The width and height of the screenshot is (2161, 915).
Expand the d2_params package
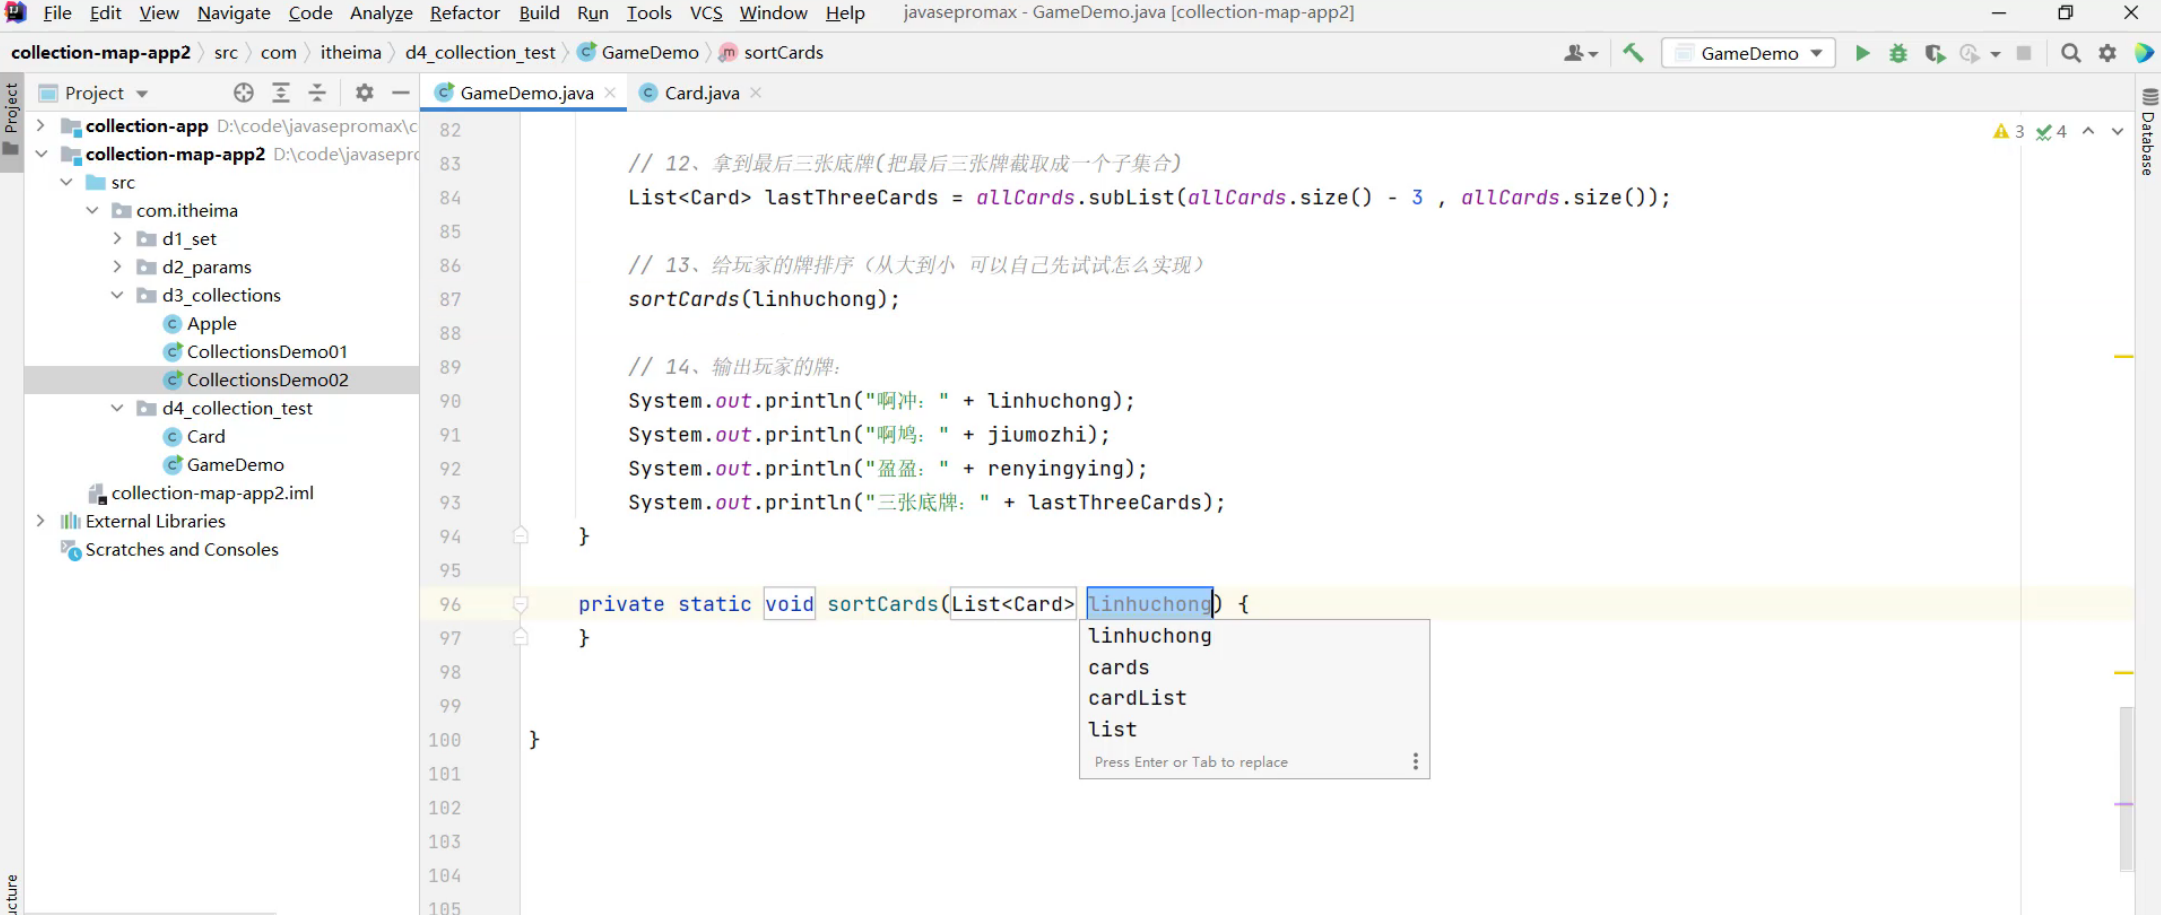click(x=117, y=267)
